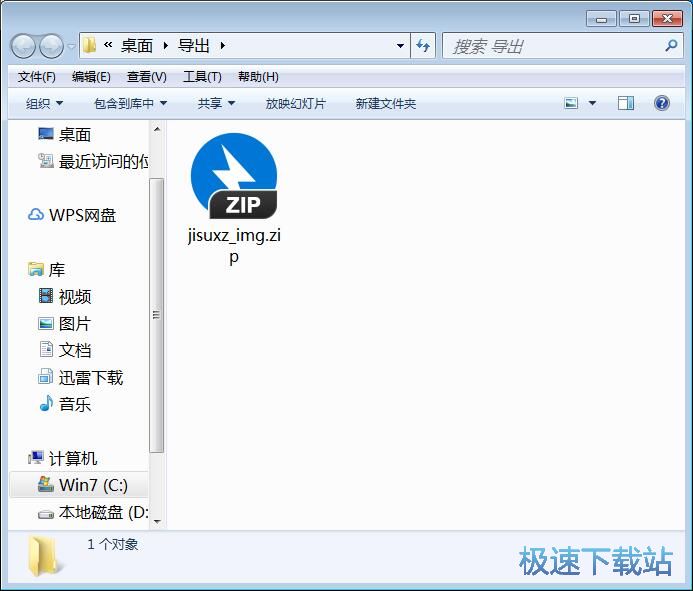Expand the arrow after the 导出 breadcrumb
Image resolution: width=693 pixels, height=591 pixels.
pyautogui.click(x=223, y=46)
